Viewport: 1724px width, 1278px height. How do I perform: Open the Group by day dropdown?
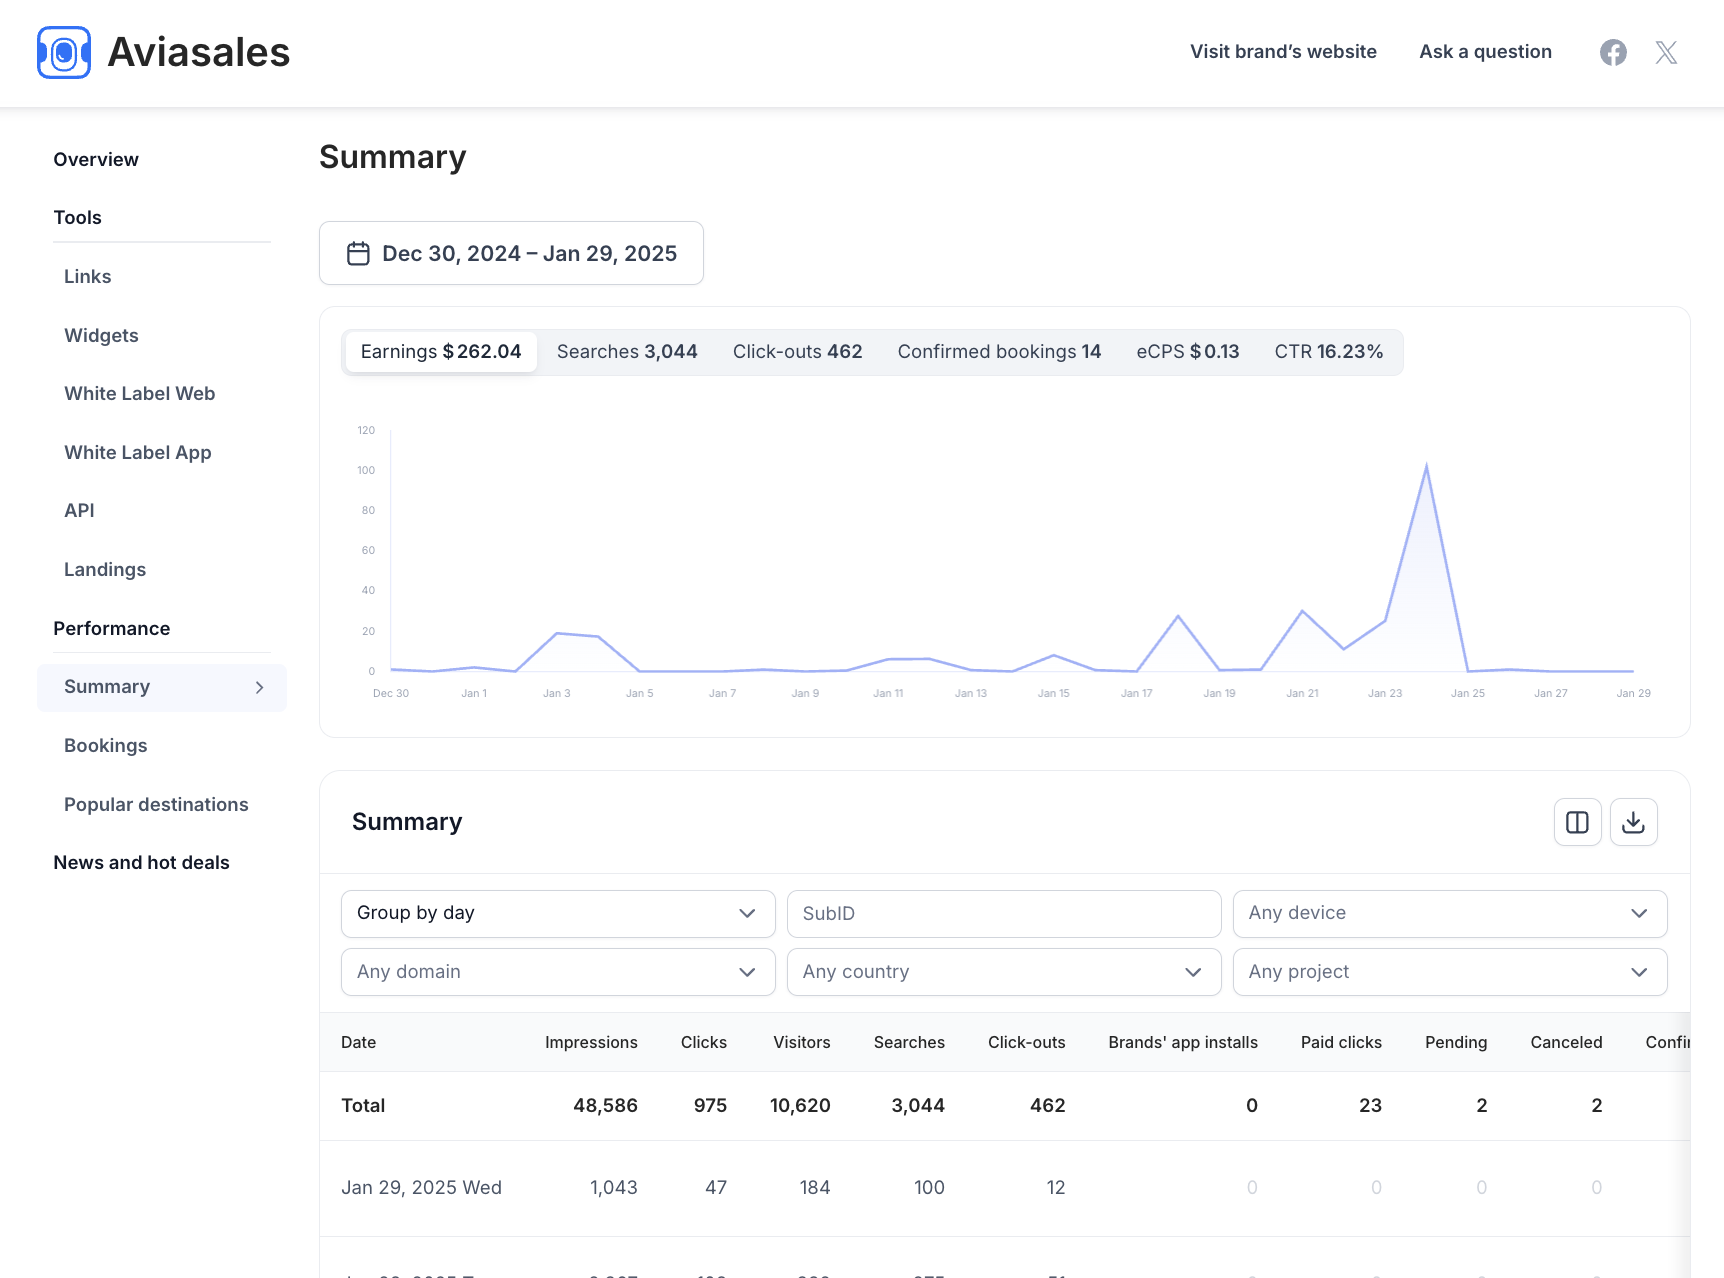pyautogui.click(x=558, y=914)
